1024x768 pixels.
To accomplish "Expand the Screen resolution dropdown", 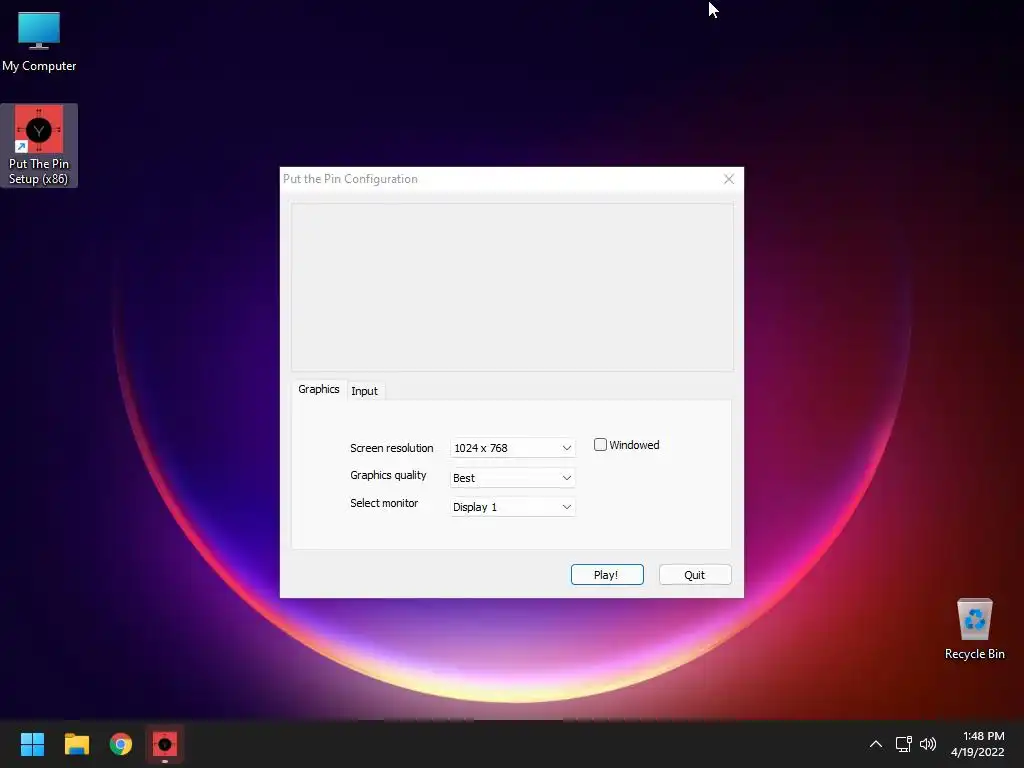I will pos(513,448).
